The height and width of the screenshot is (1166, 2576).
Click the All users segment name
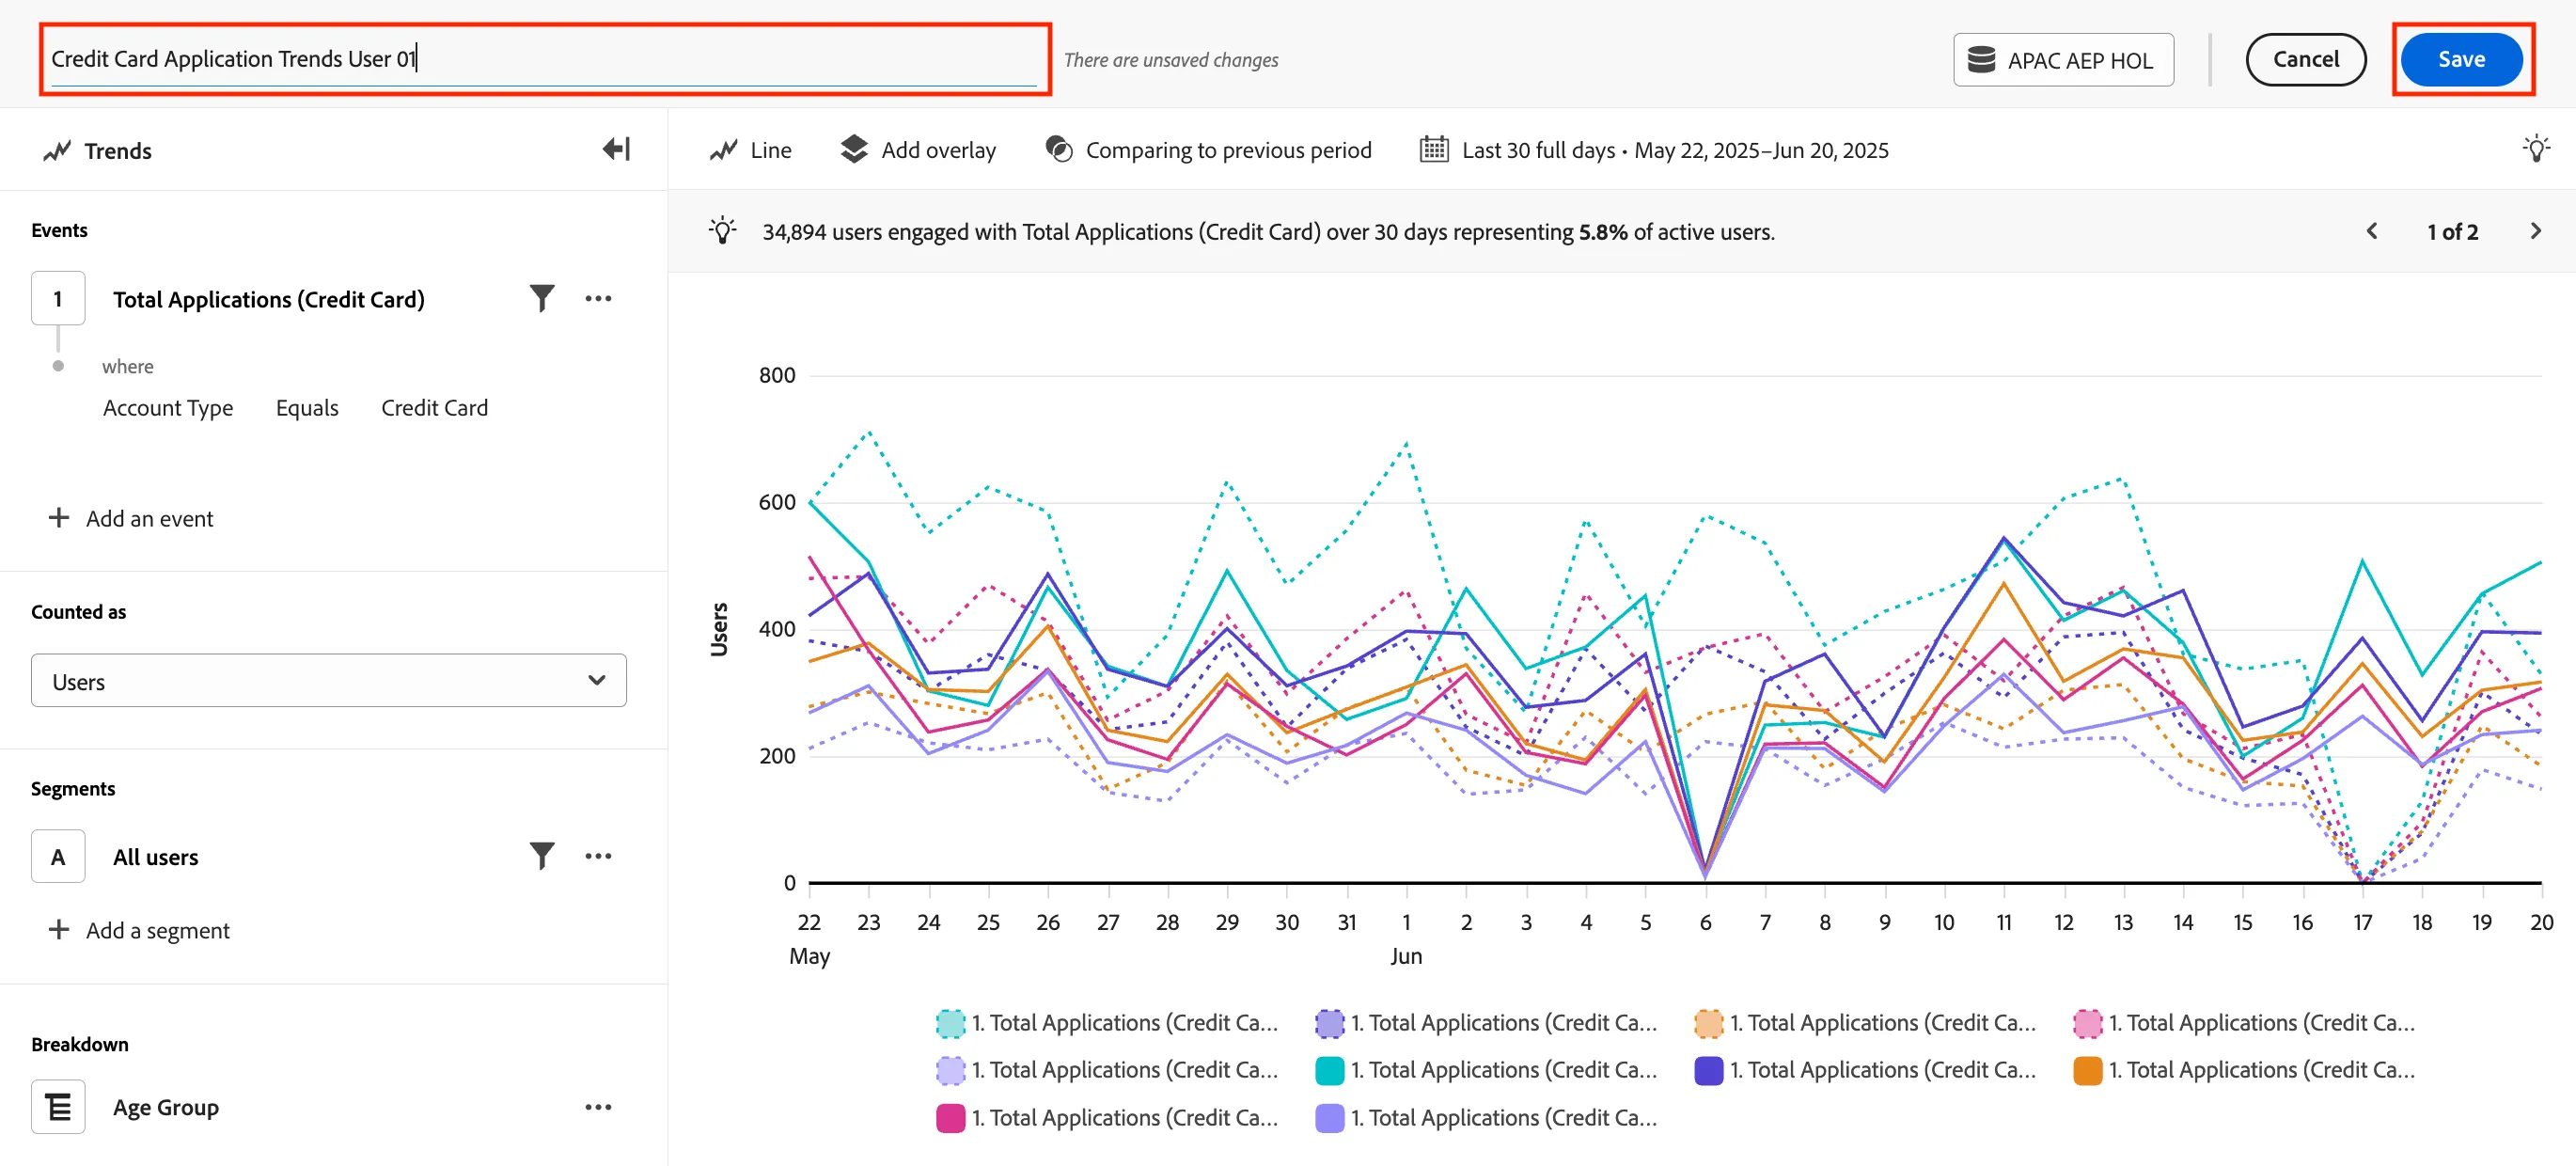pyautogui.click(x=156, y=857)
